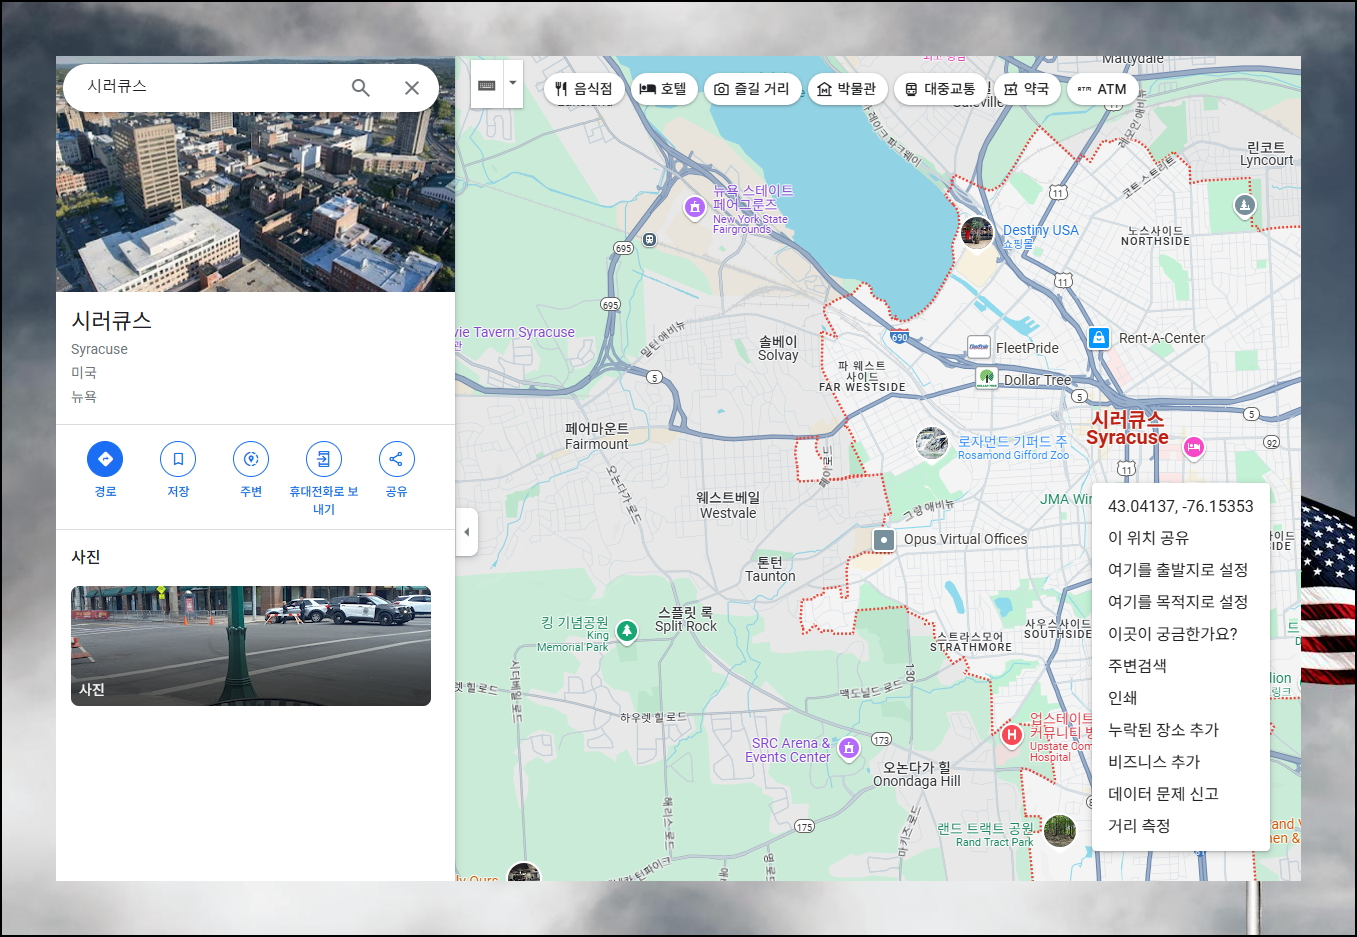Screen dimensions: 1357x937
Task: Click the Rosamond Gifford Zoo photo marker
Action: coord(932,443)
